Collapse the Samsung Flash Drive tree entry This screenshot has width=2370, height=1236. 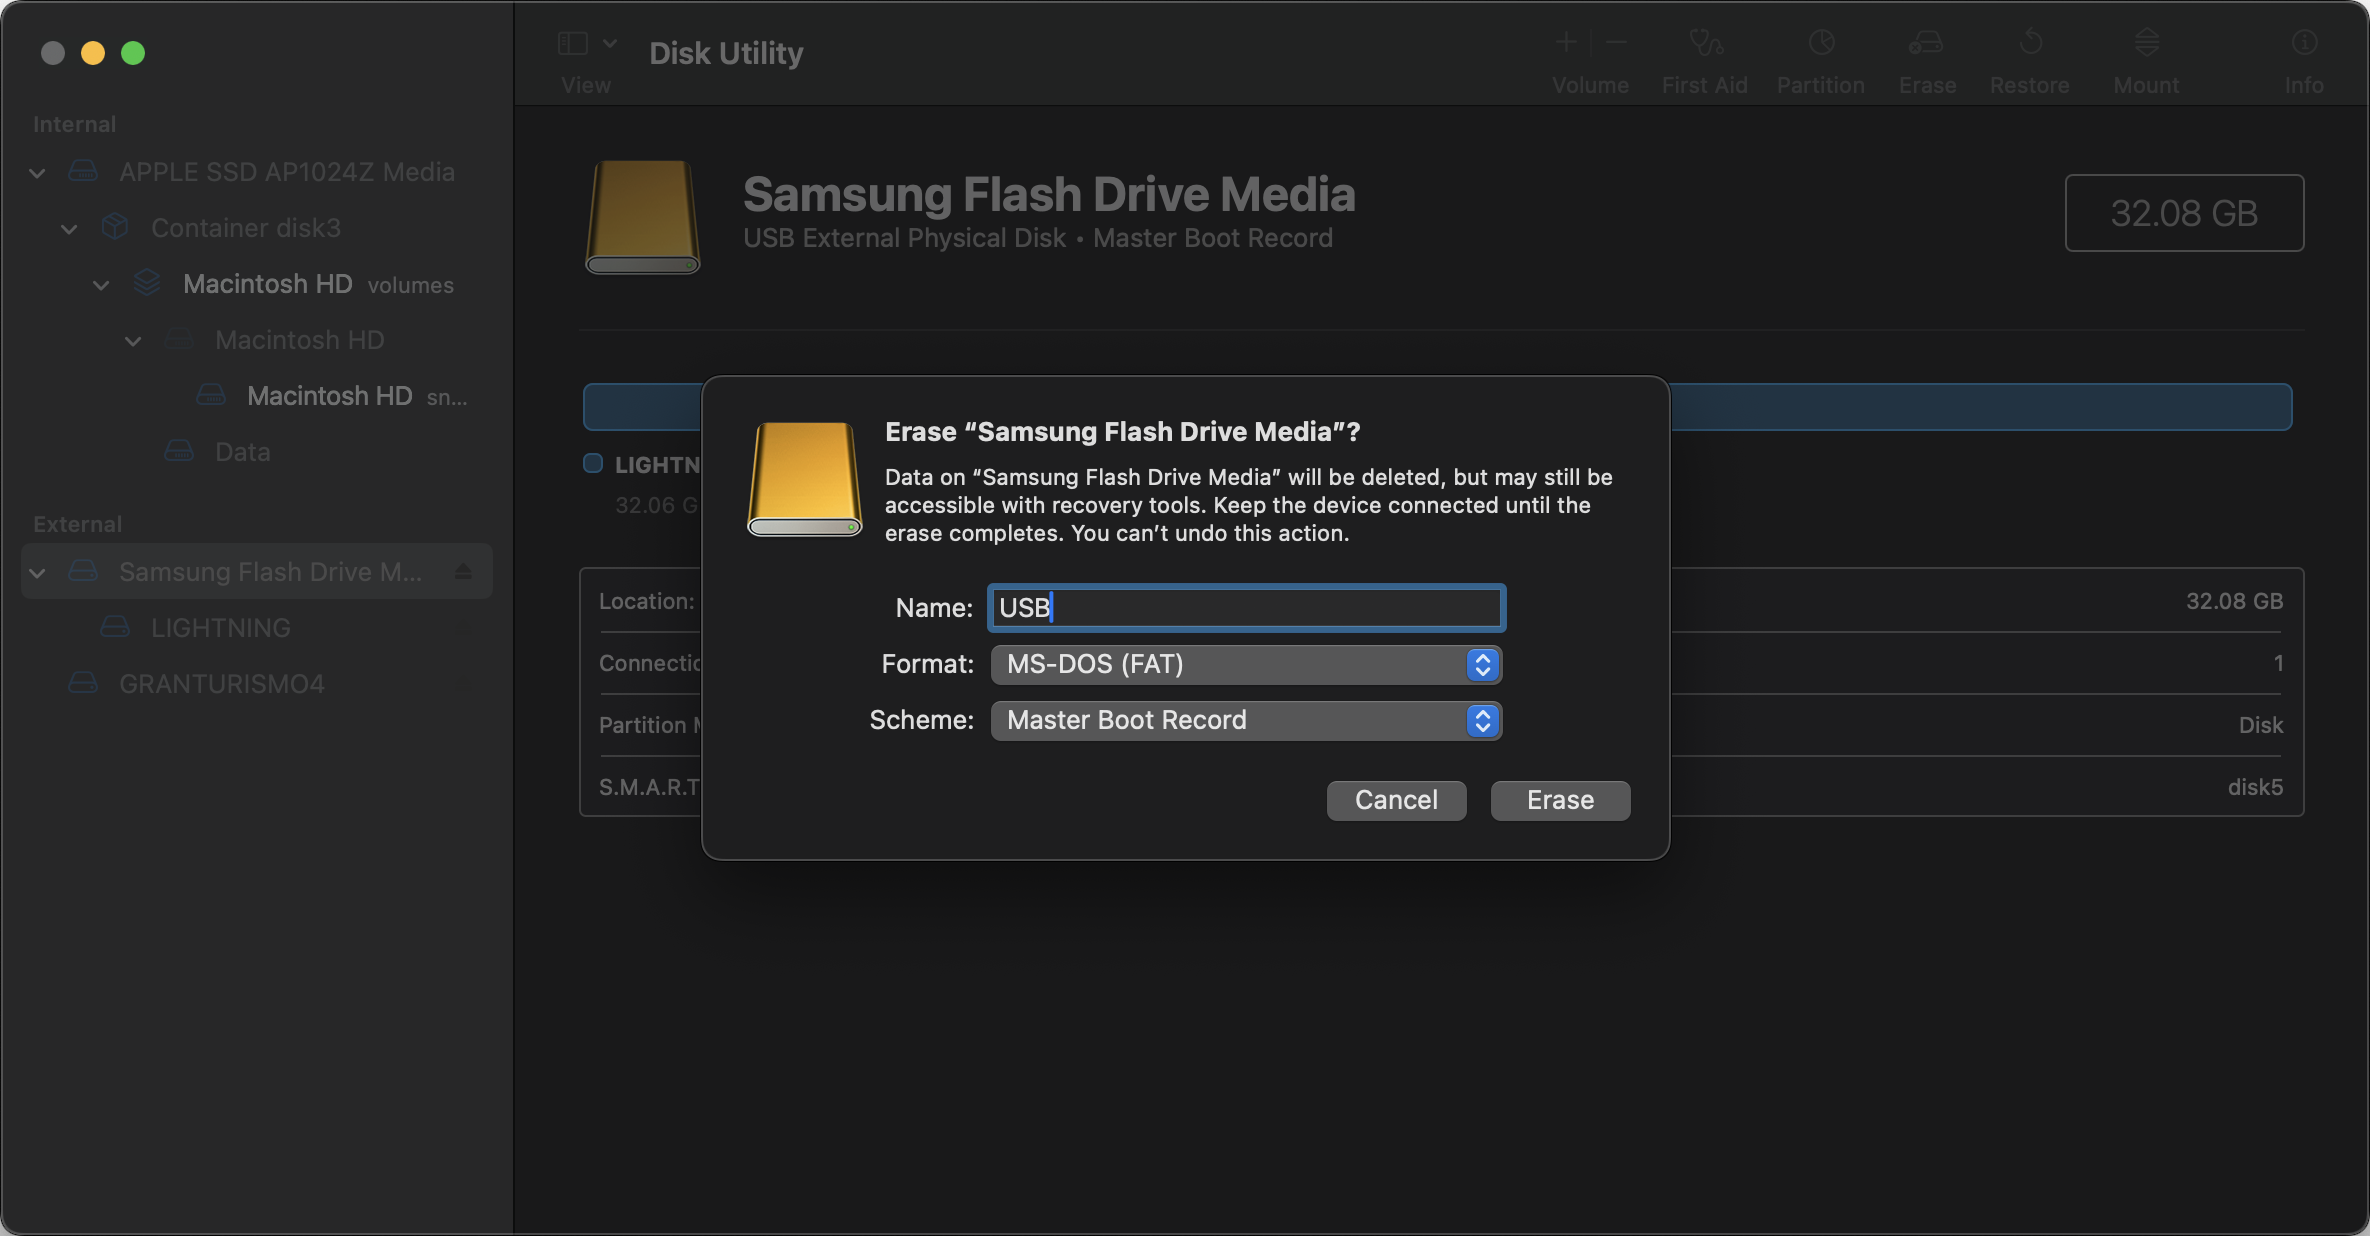37,571
